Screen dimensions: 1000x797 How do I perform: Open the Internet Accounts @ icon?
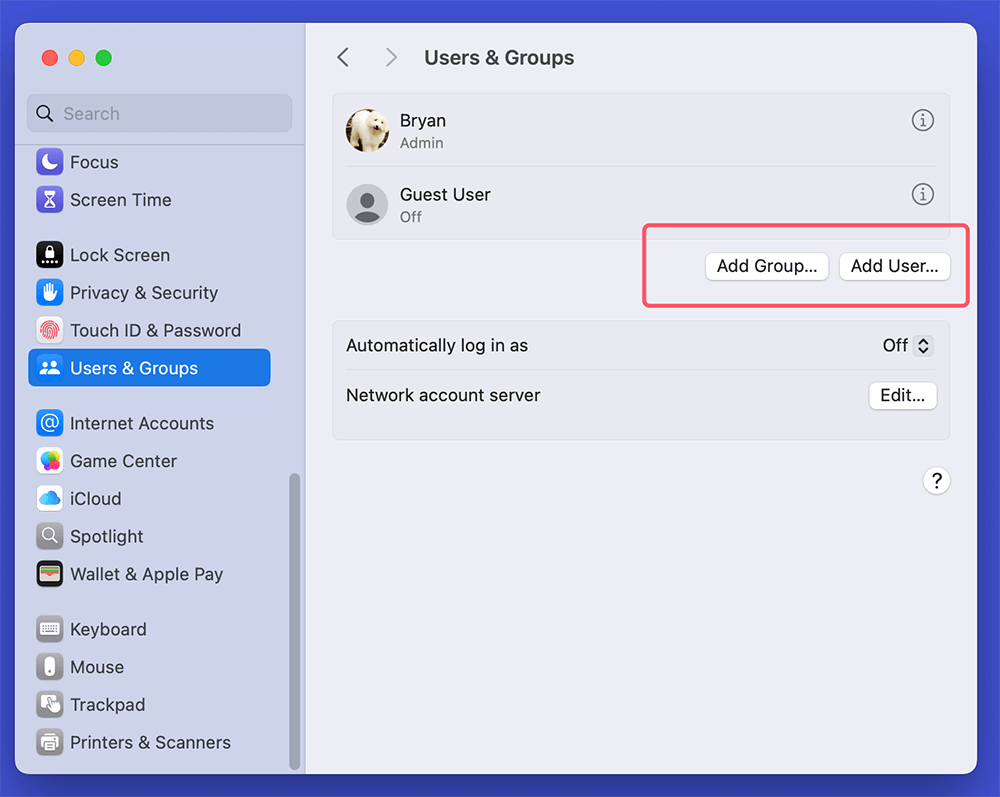(49, 423)
